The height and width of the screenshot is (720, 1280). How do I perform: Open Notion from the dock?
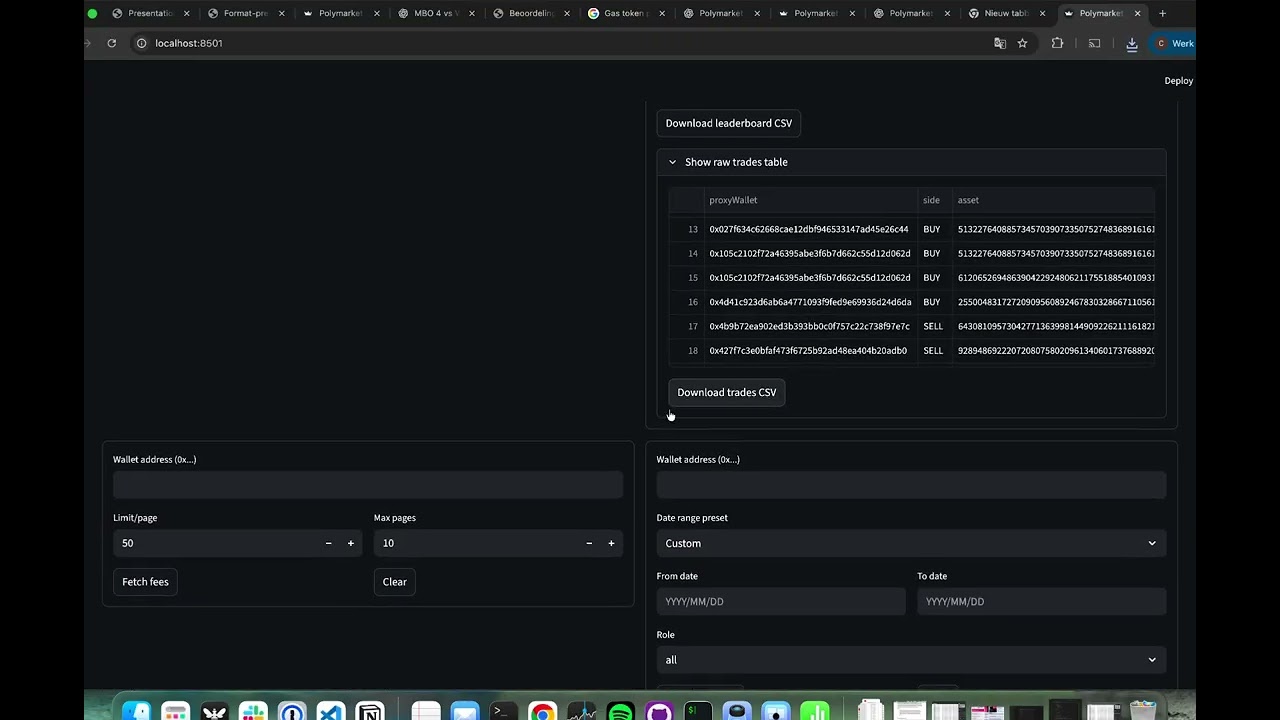pos(370,710)
